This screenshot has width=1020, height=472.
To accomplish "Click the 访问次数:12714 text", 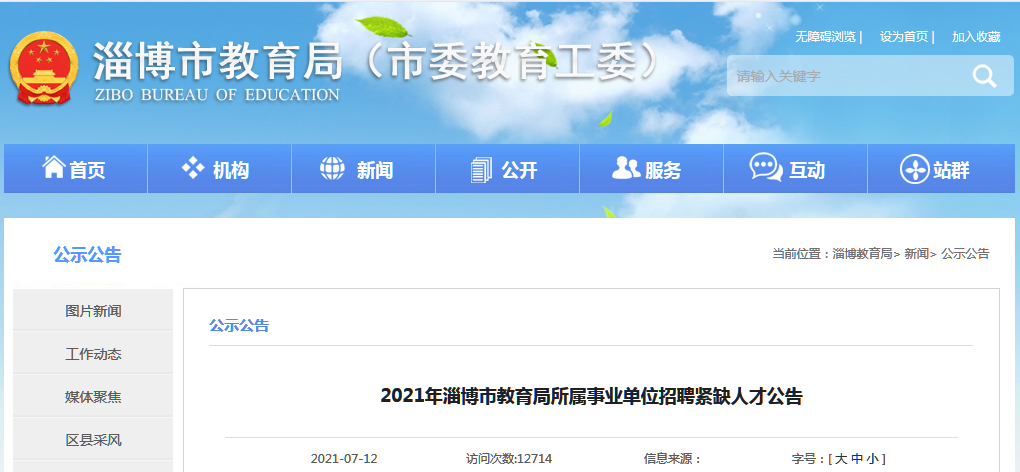I will (x=509, y=458).
